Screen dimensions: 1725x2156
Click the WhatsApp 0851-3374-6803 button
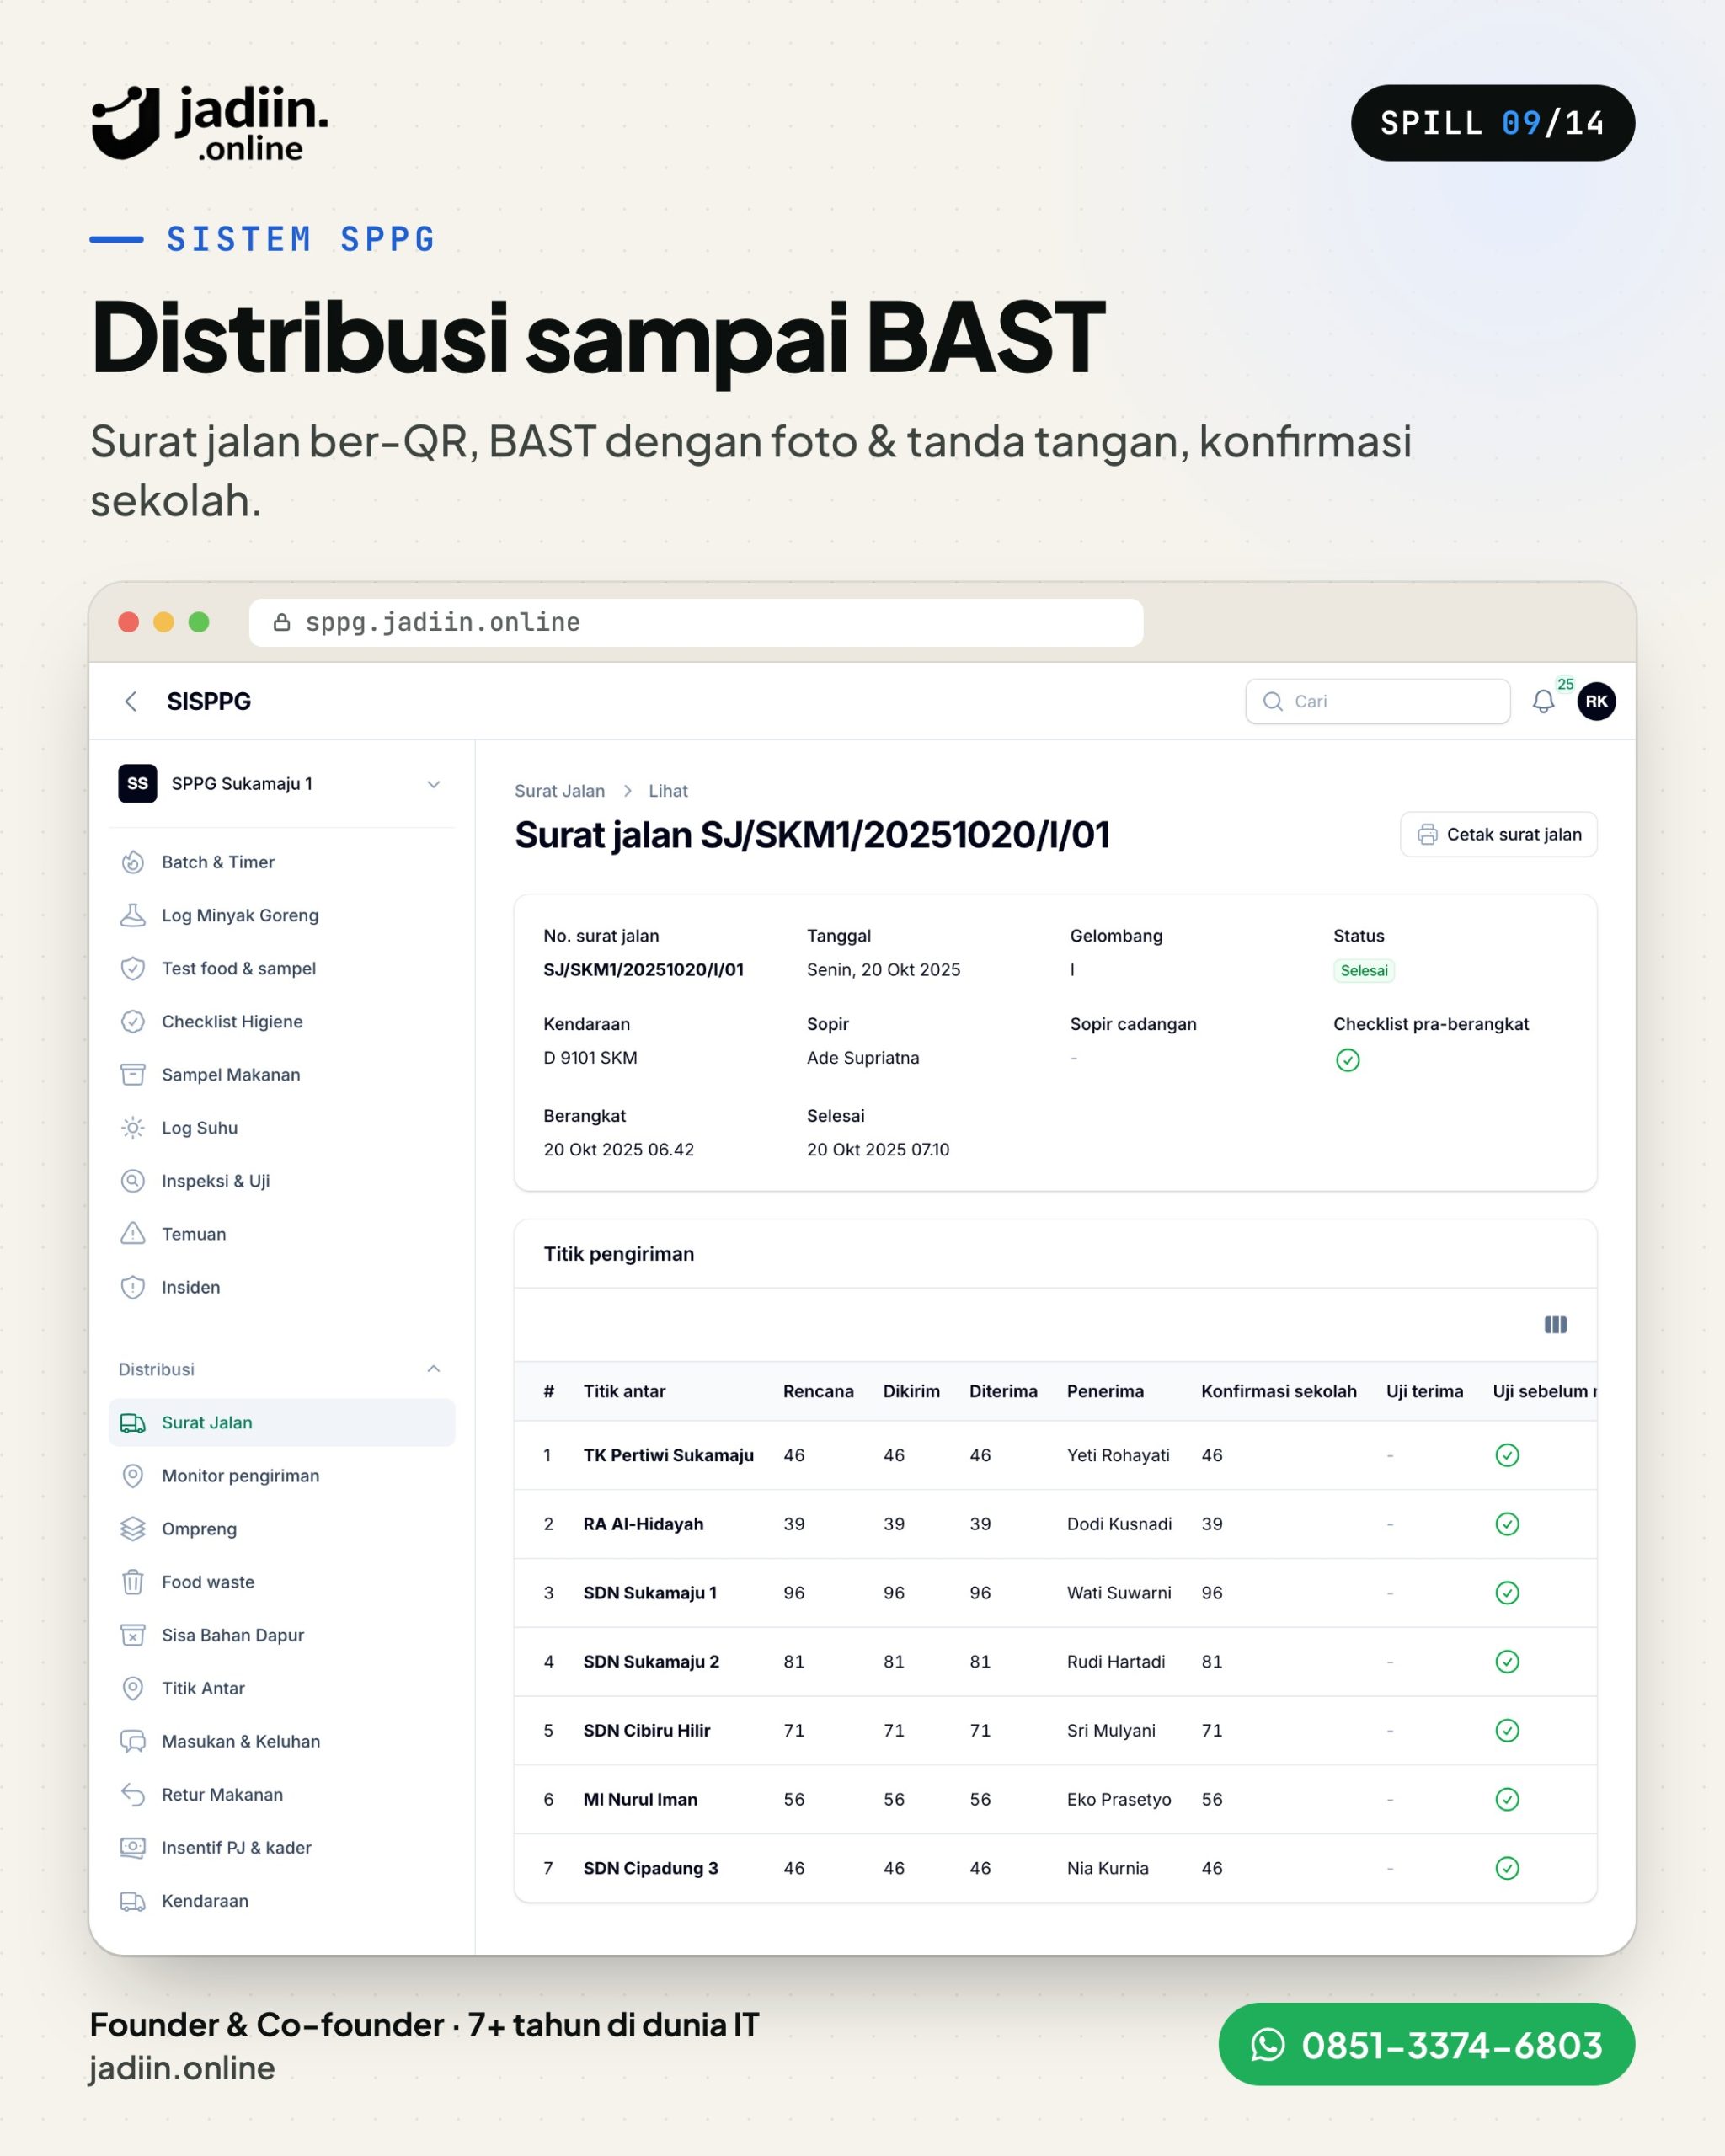[1426, 2044]
